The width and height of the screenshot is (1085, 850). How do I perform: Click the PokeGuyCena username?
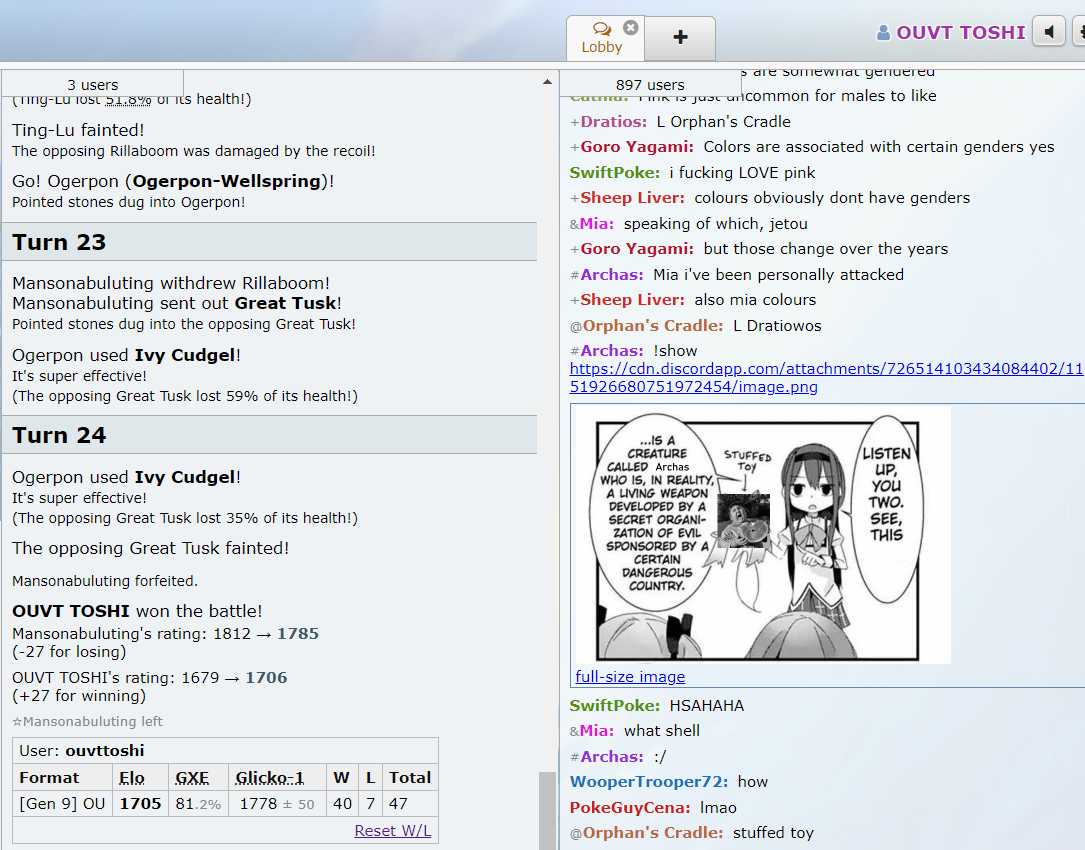630,808
